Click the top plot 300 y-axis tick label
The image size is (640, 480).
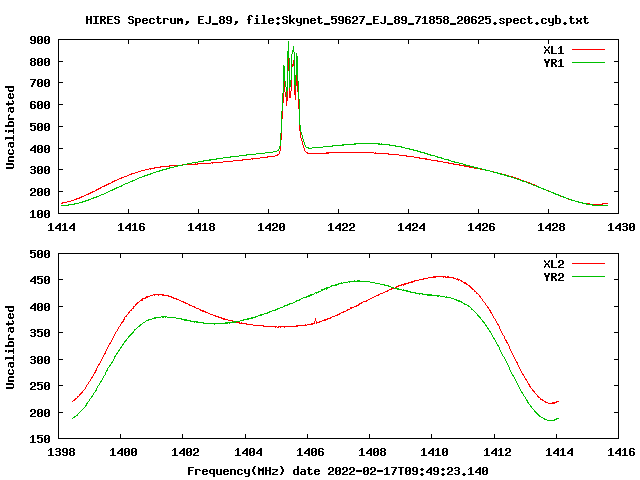(x=40, y=170)
